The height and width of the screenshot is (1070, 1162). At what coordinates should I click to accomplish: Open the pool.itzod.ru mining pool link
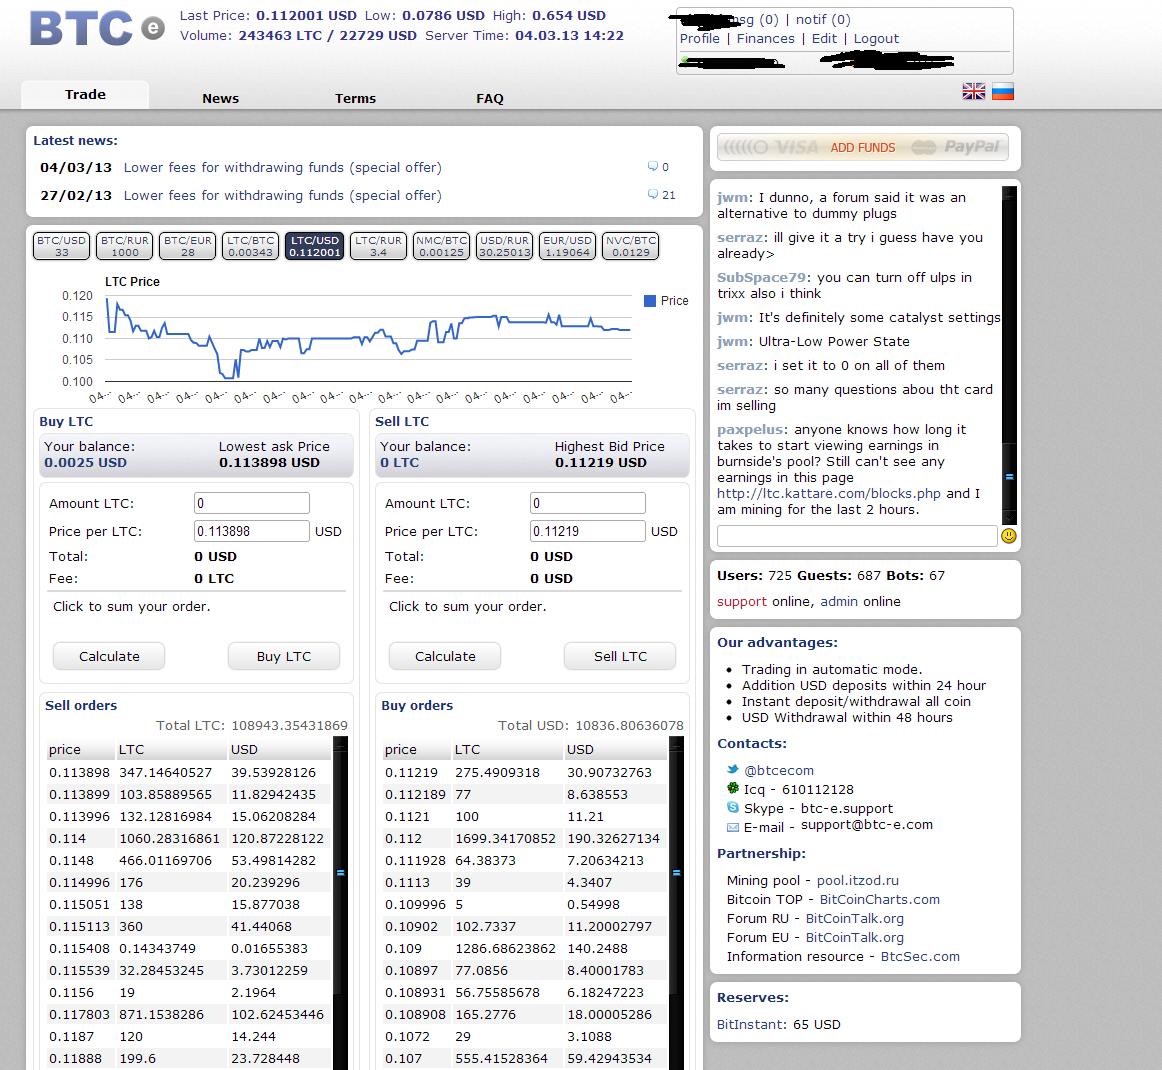[x=857, y=880]
